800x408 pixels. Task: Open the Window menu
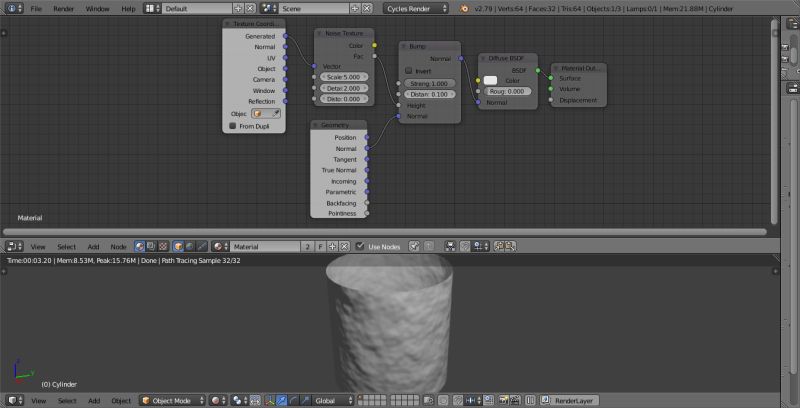(x=97, y=9)
